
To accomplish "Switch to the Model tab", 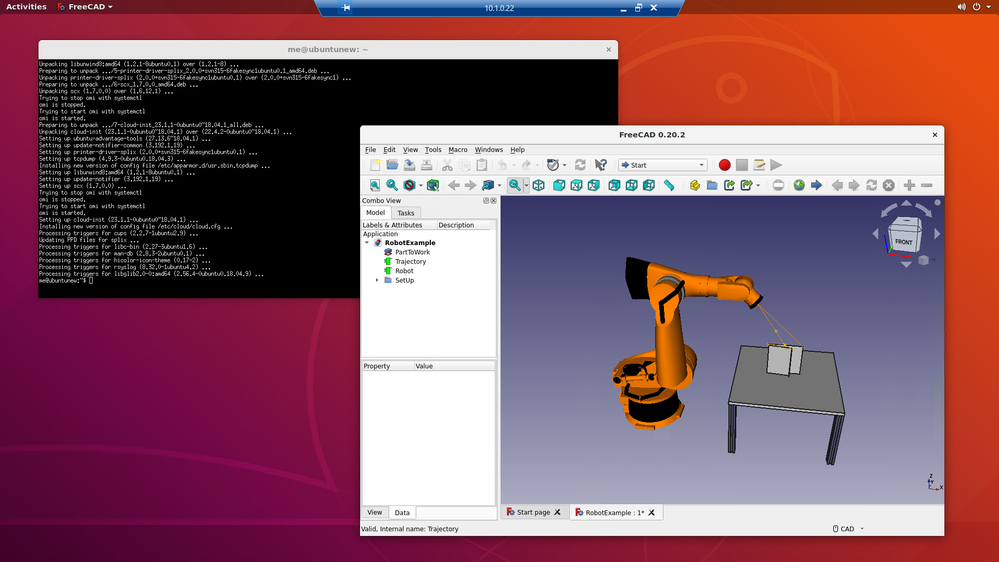I will click(375, 212).
